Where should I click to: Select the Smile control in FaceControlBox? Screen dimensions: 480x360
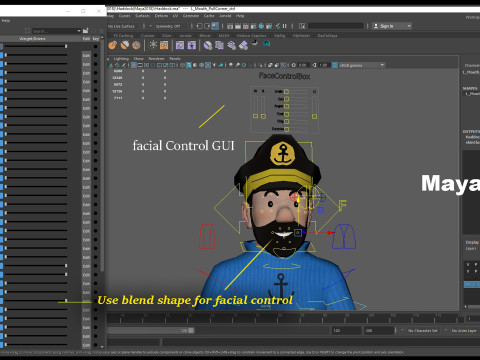287,91
